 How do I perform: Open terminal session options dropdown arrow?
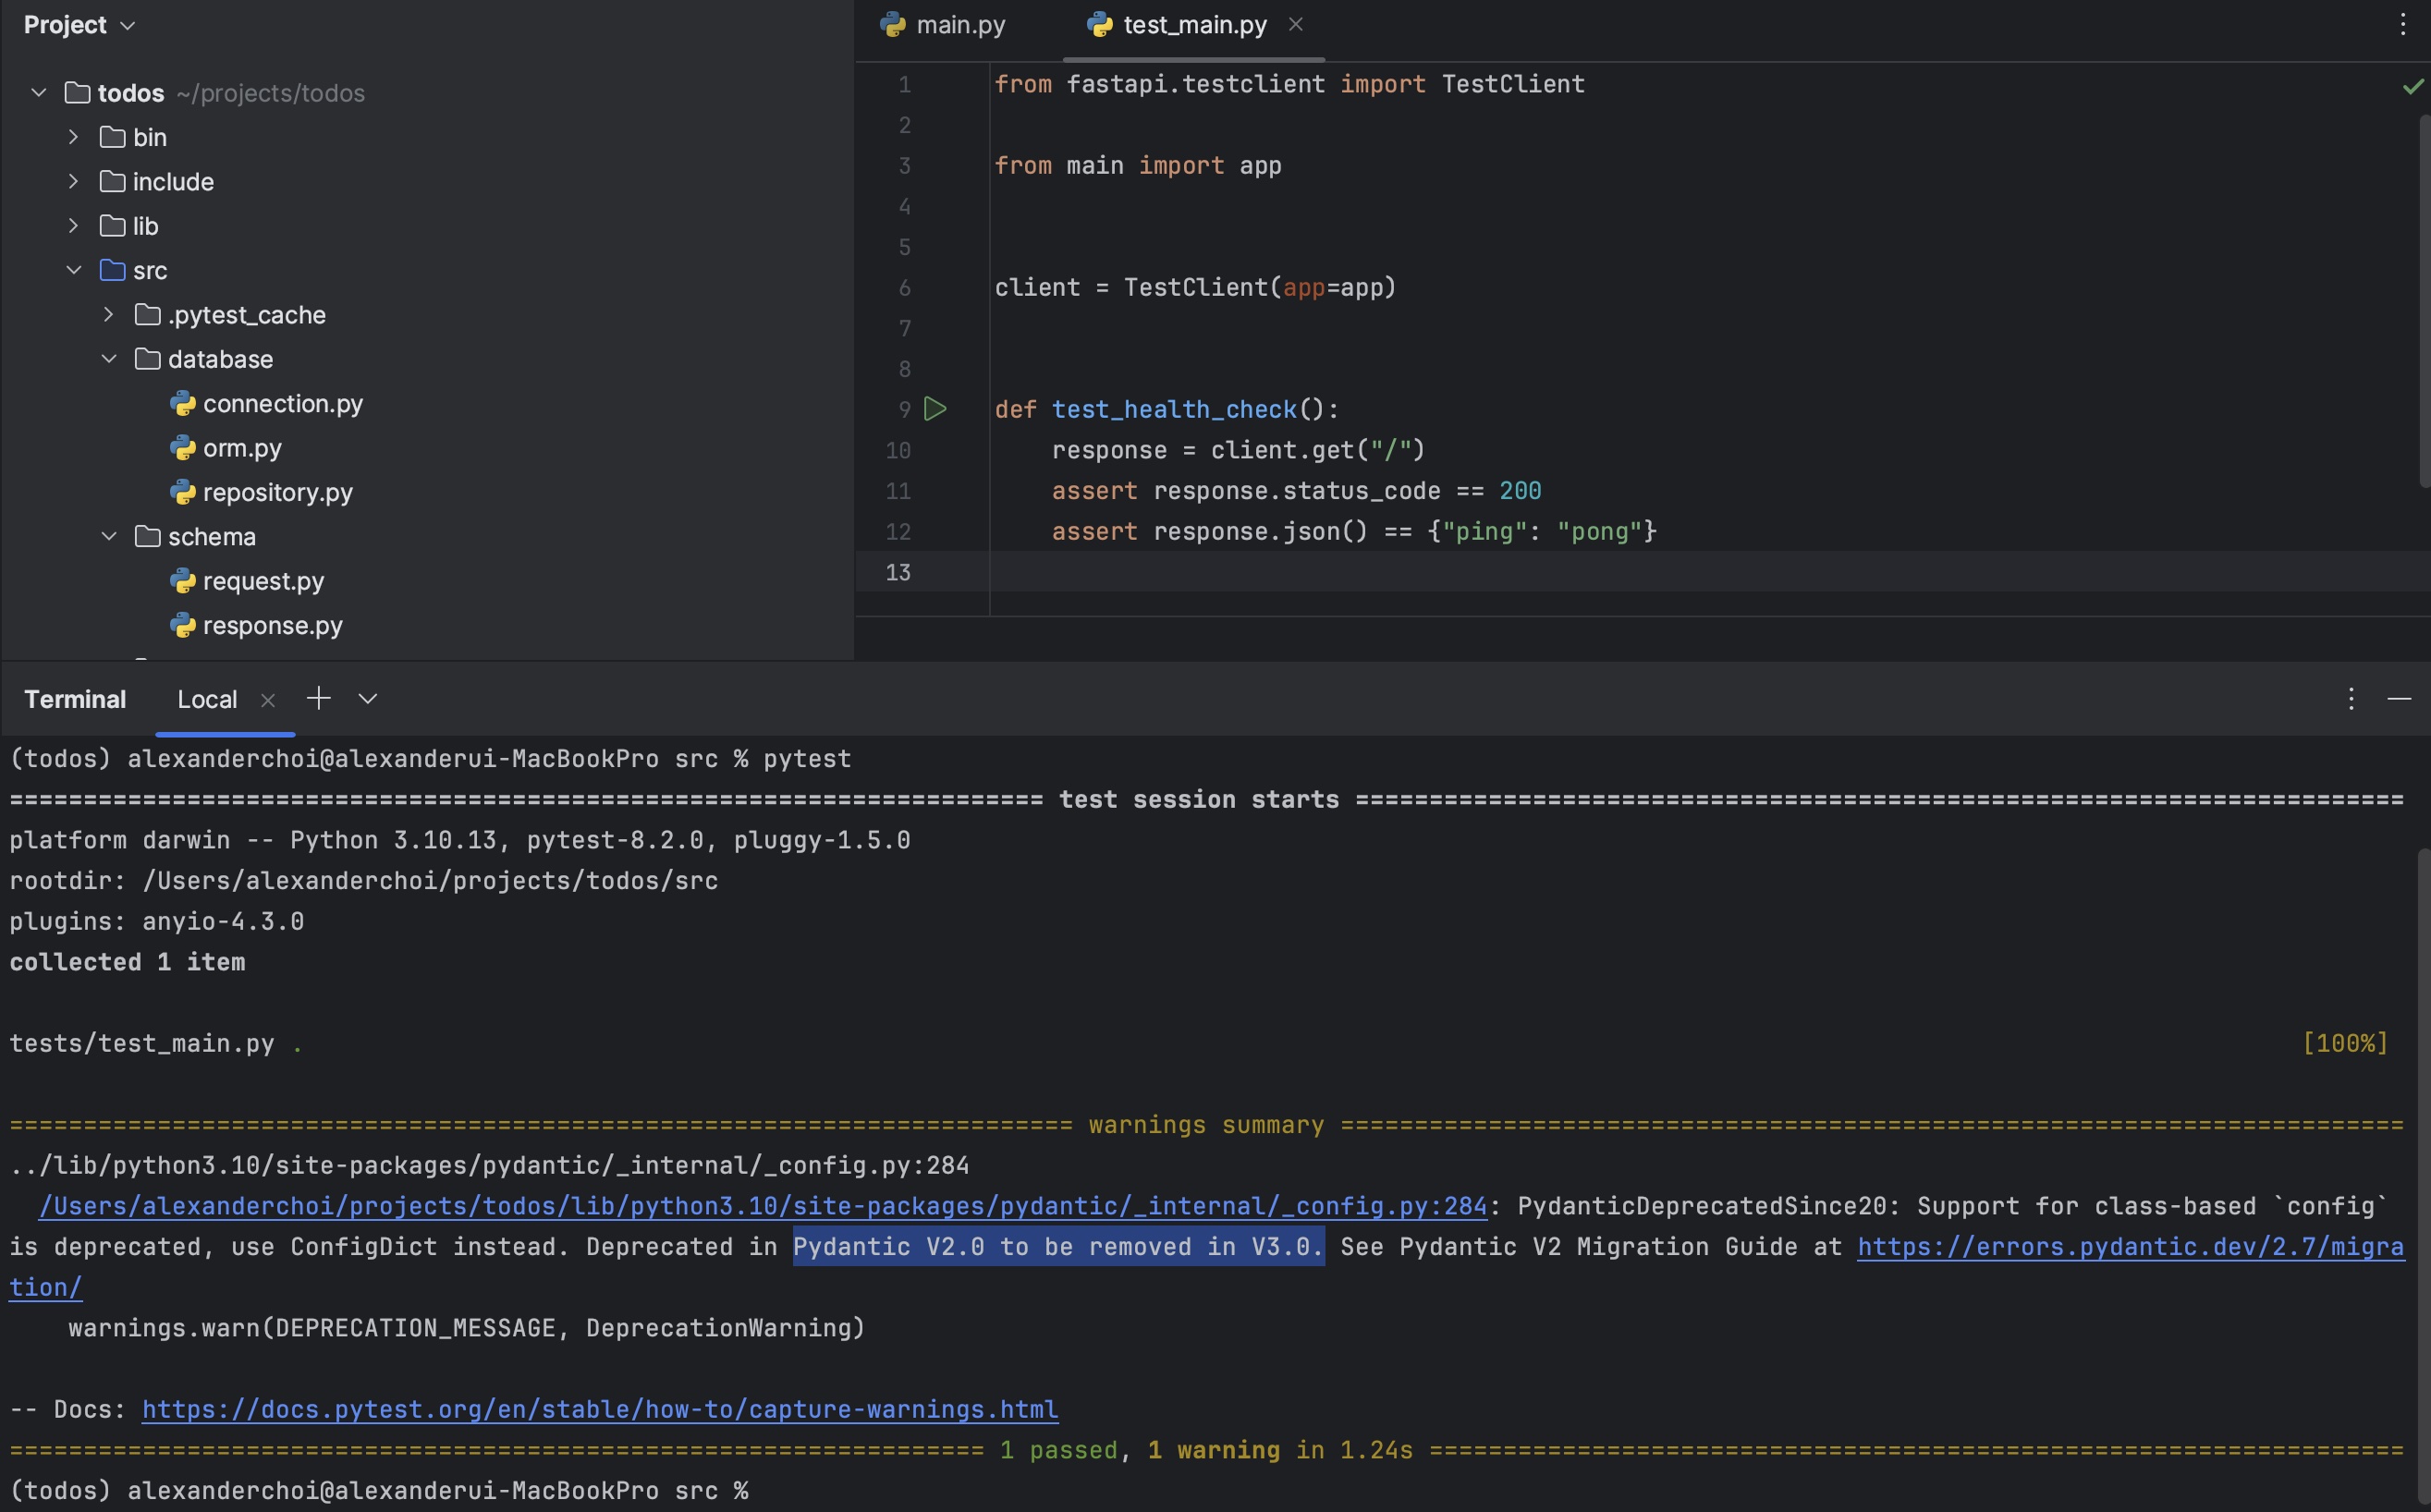point(368,699)
